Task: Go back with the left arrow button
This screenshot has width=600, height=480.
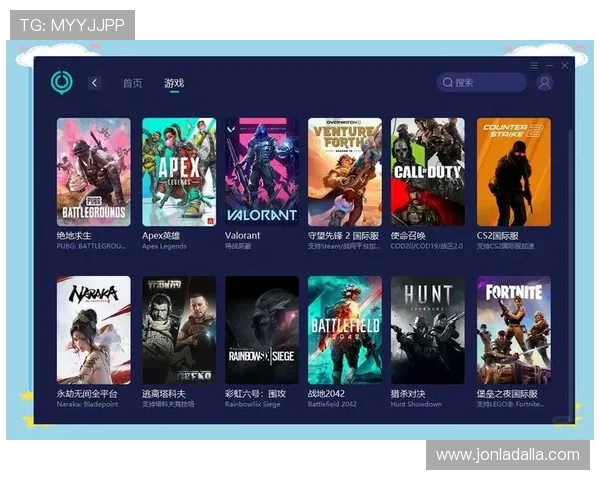Action: [x=95, y=83]
